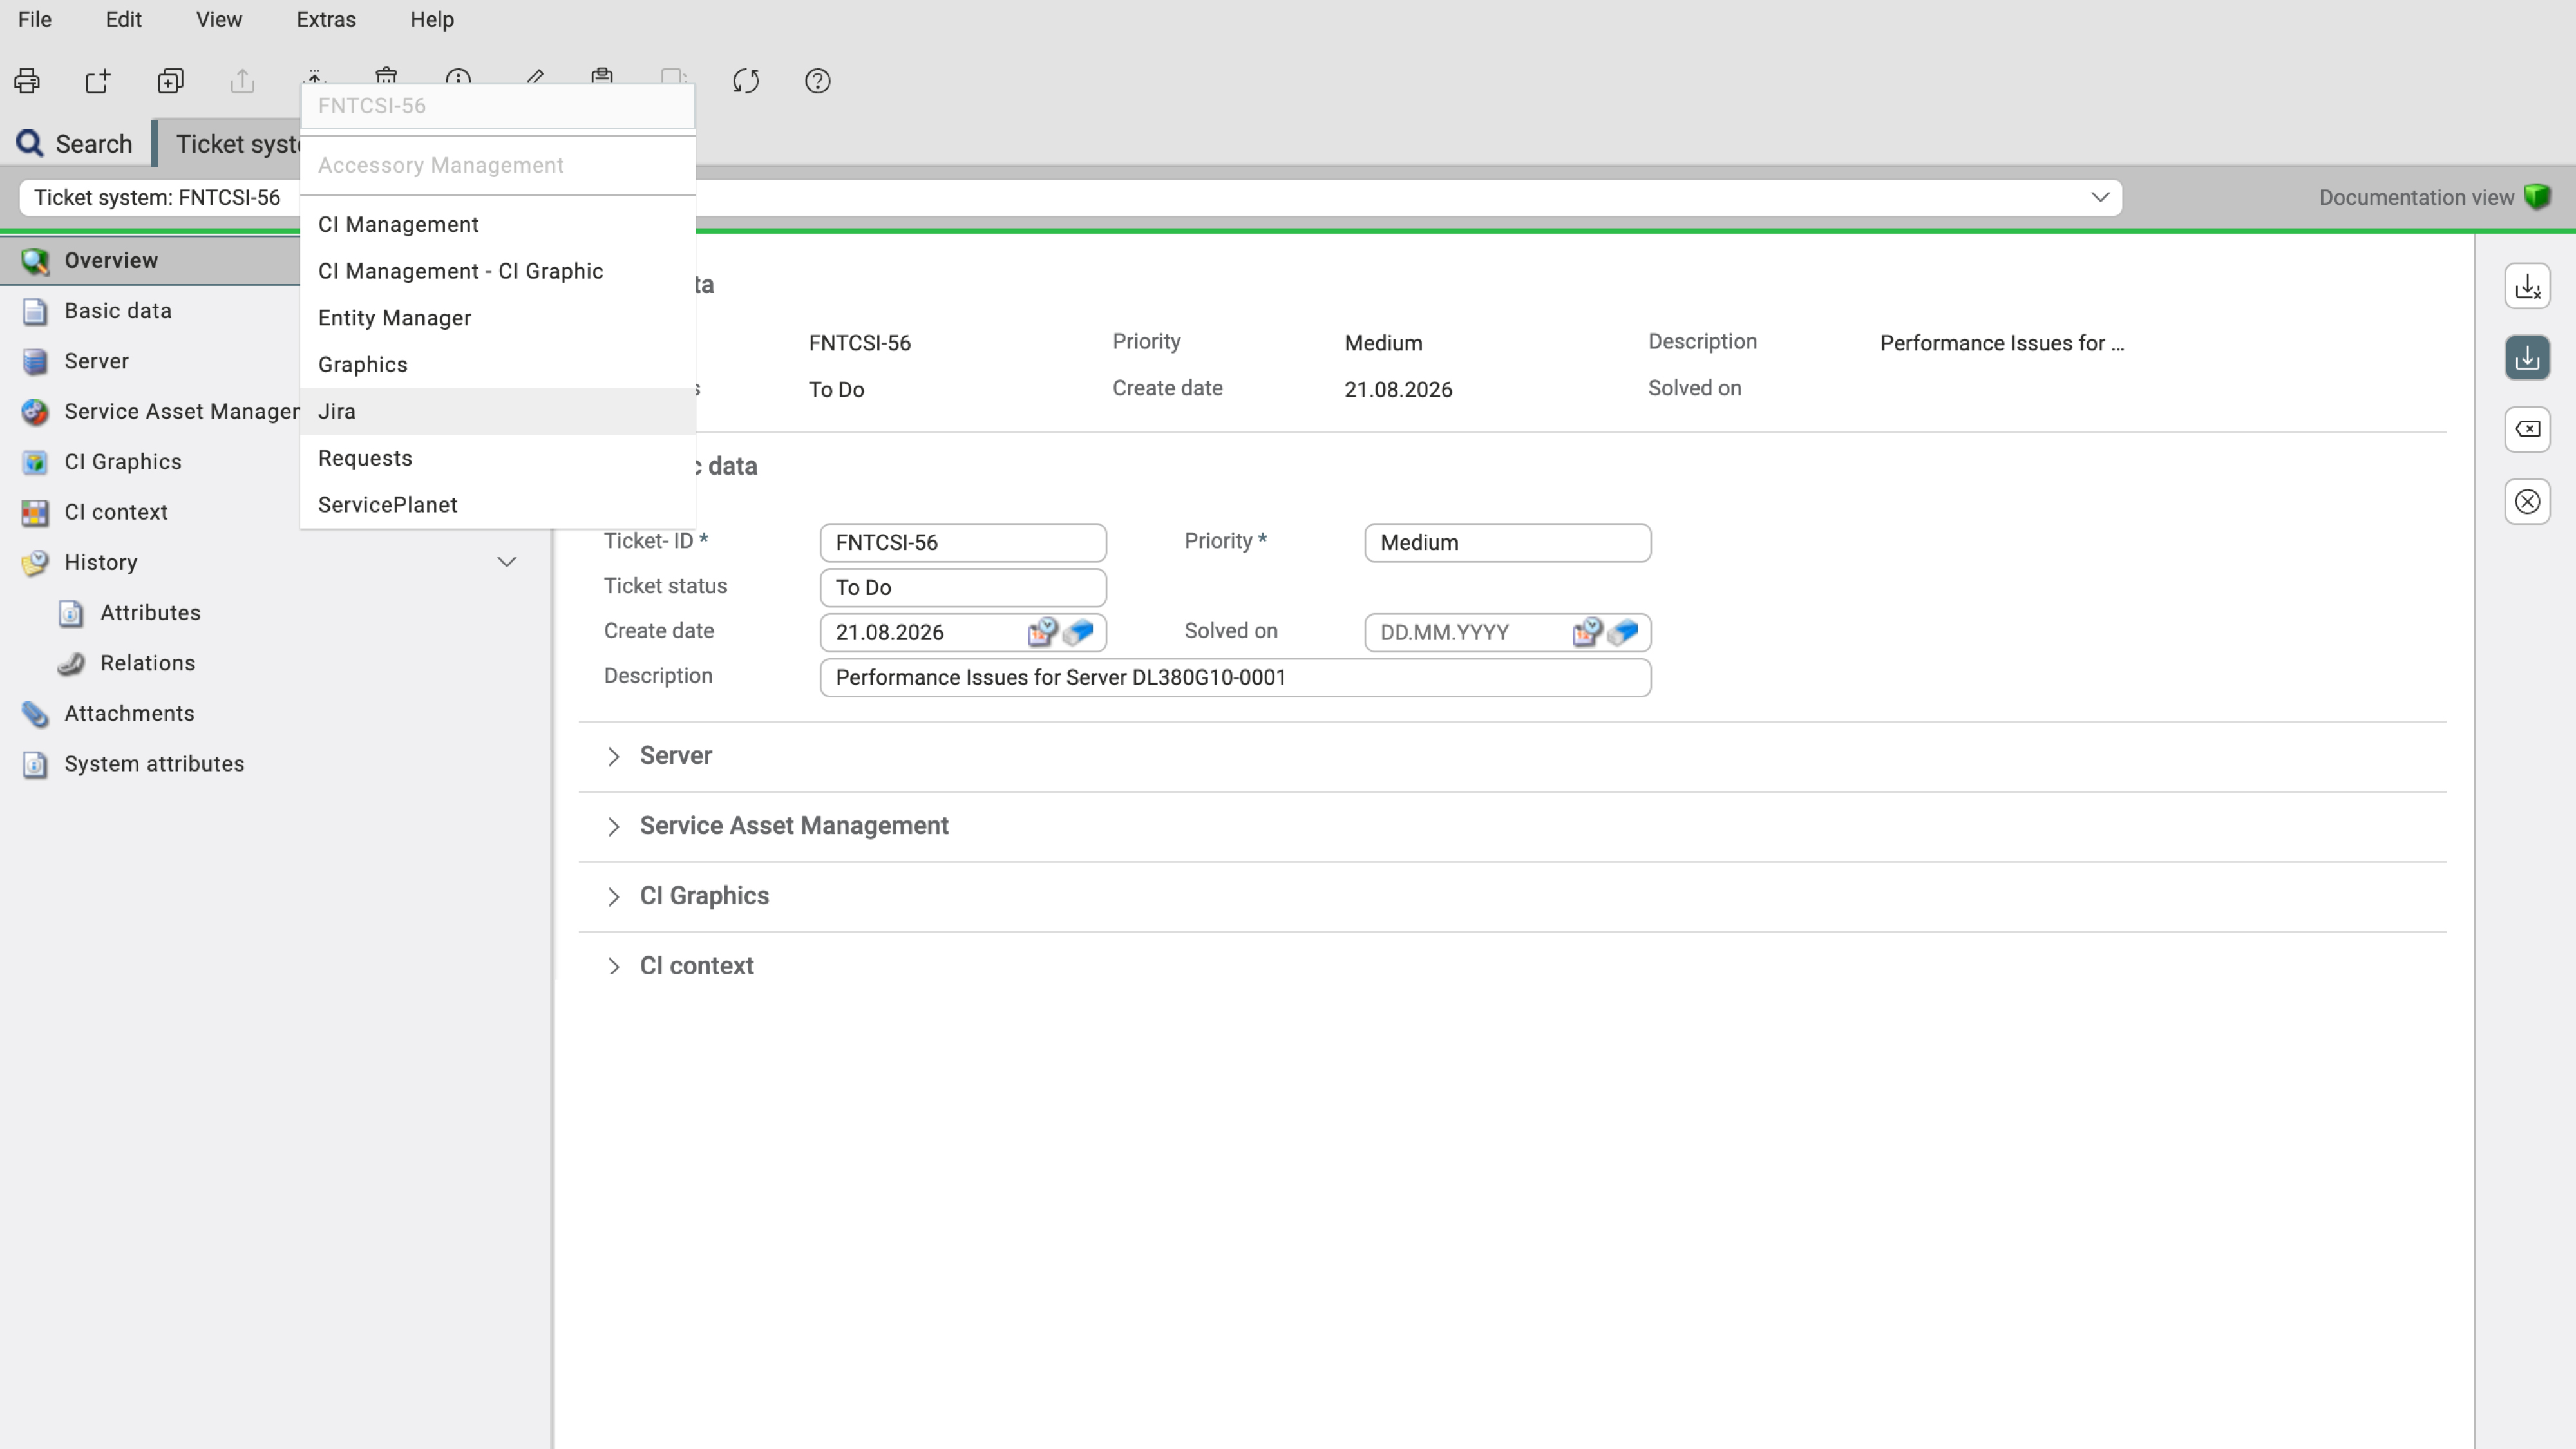The image size is (2576, 1449).
Task: Collapse the History tree chevron
Action: 507,563
